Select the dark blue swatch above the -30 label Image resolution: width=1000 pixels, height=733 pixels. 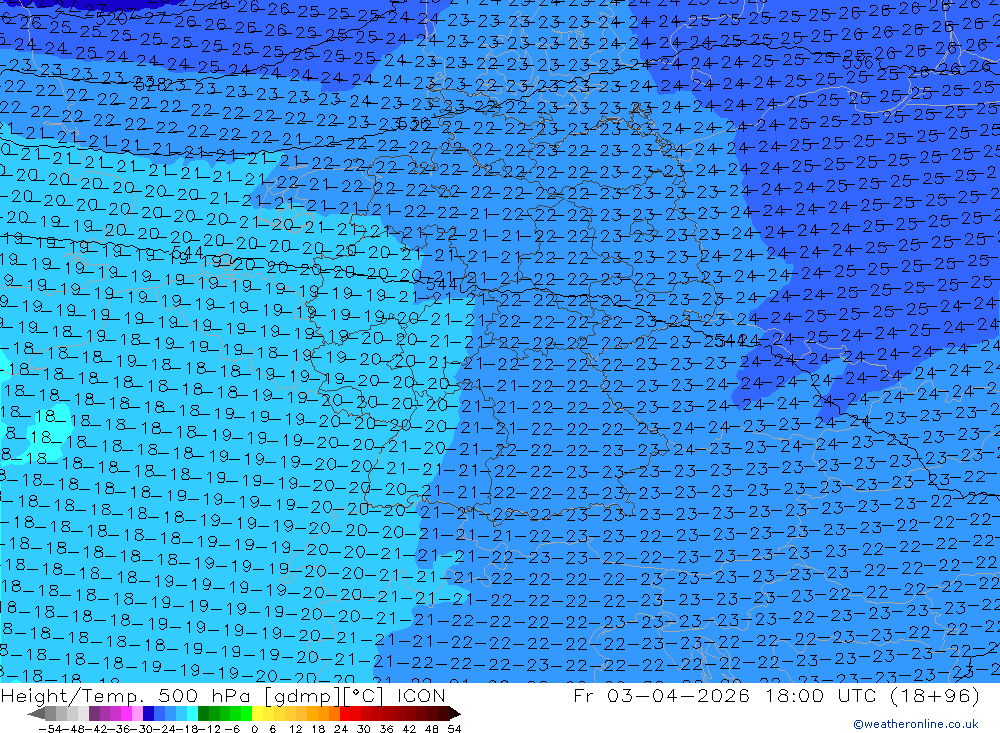149,713
